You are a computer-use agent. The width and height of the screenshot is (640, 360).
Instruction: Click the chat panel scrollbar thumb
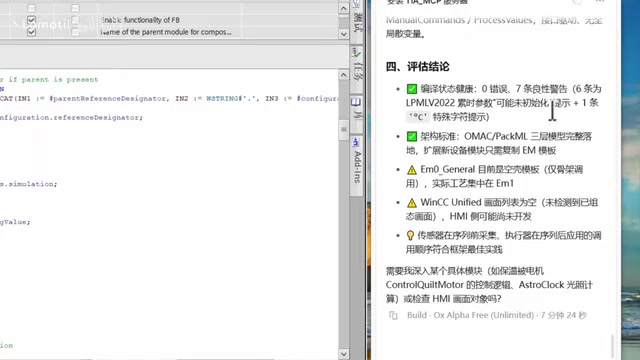[x=612, y=346]
